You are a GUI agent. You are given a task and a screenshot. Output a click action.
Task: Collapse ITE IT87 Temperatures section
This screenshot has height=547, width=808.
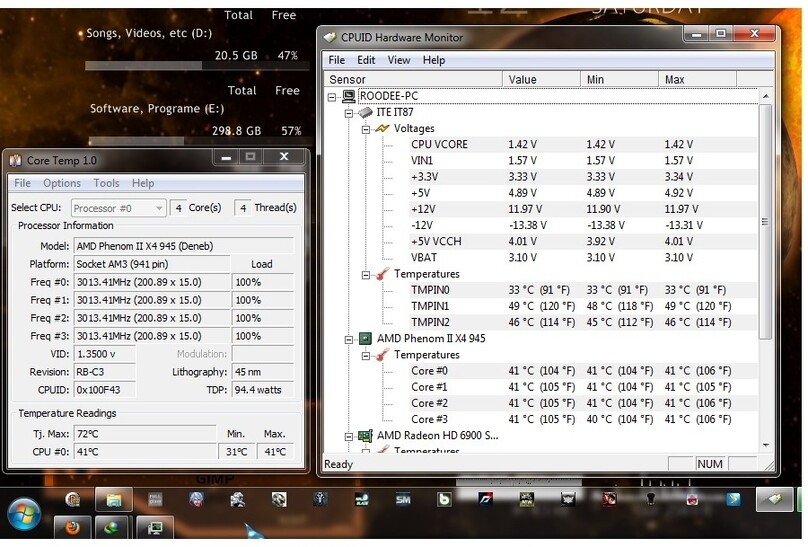(x=365, y=275)
